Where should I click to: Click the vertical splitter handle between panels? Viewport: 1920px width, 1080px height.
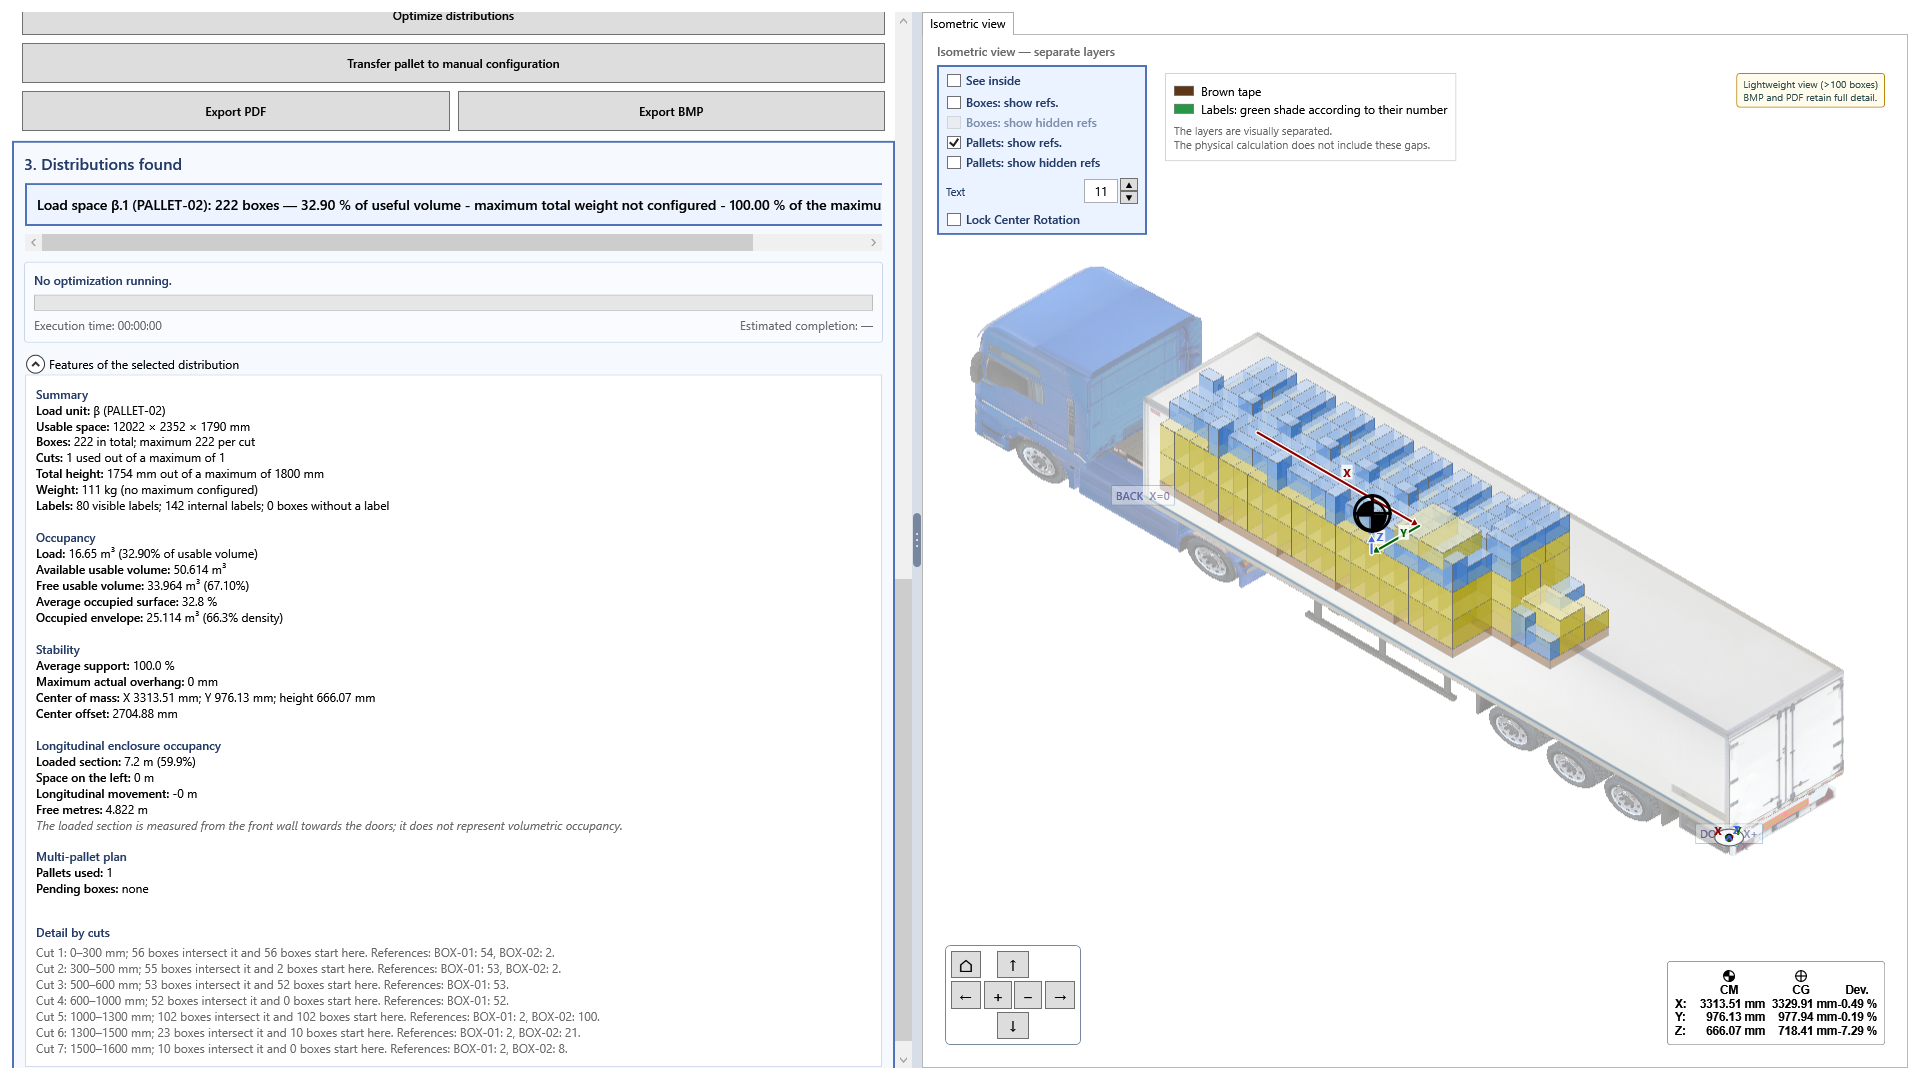pos(916,540)
